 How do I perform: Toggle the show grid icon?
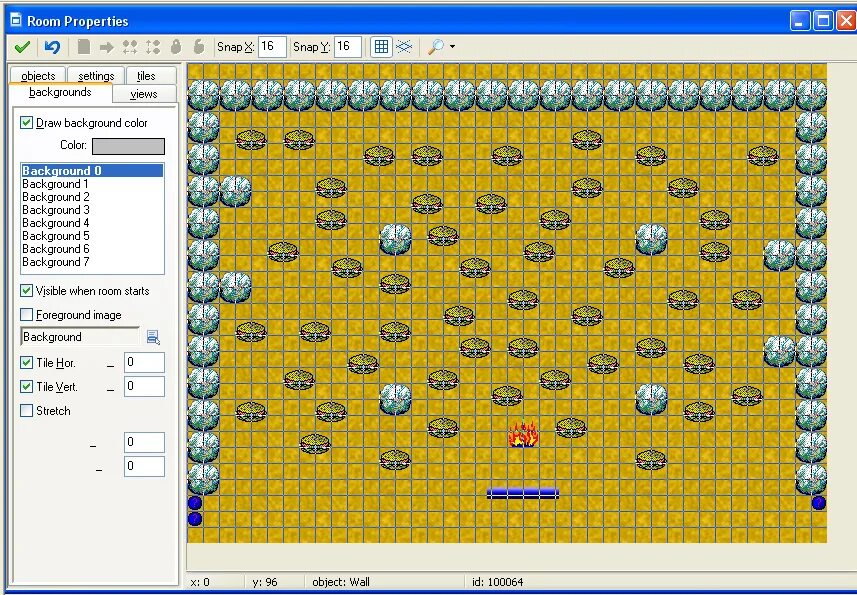[x=381, y=47]
